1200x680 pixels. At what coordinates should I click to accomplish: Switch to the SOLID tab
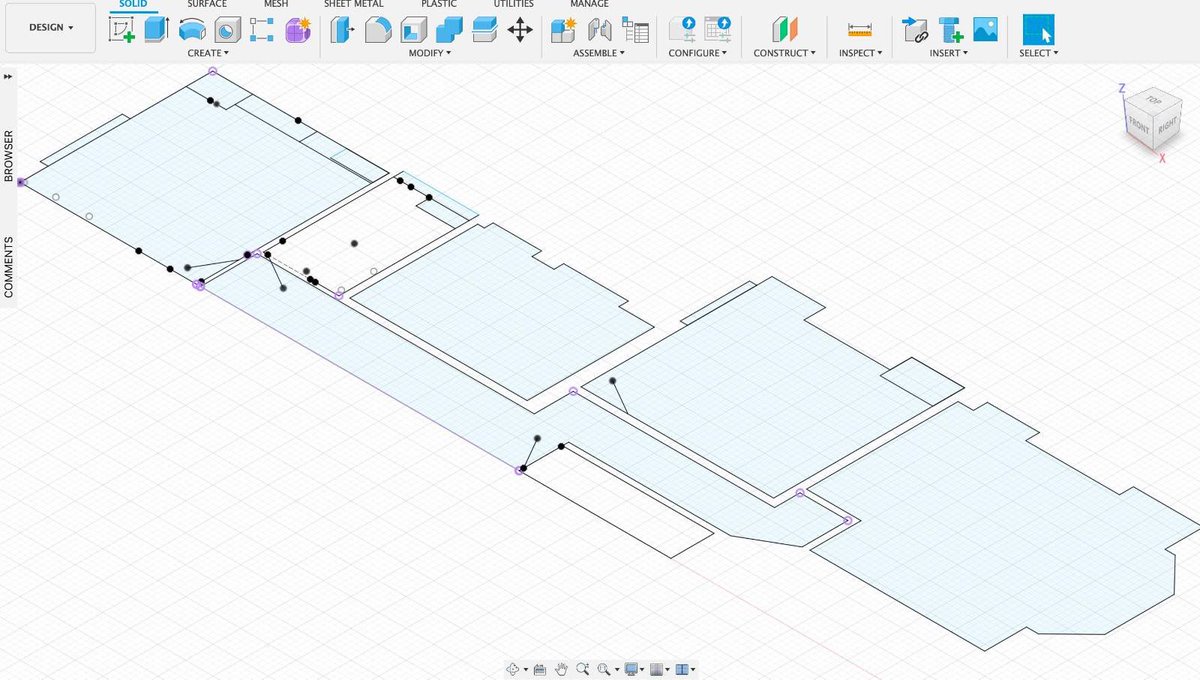(133, 5)
